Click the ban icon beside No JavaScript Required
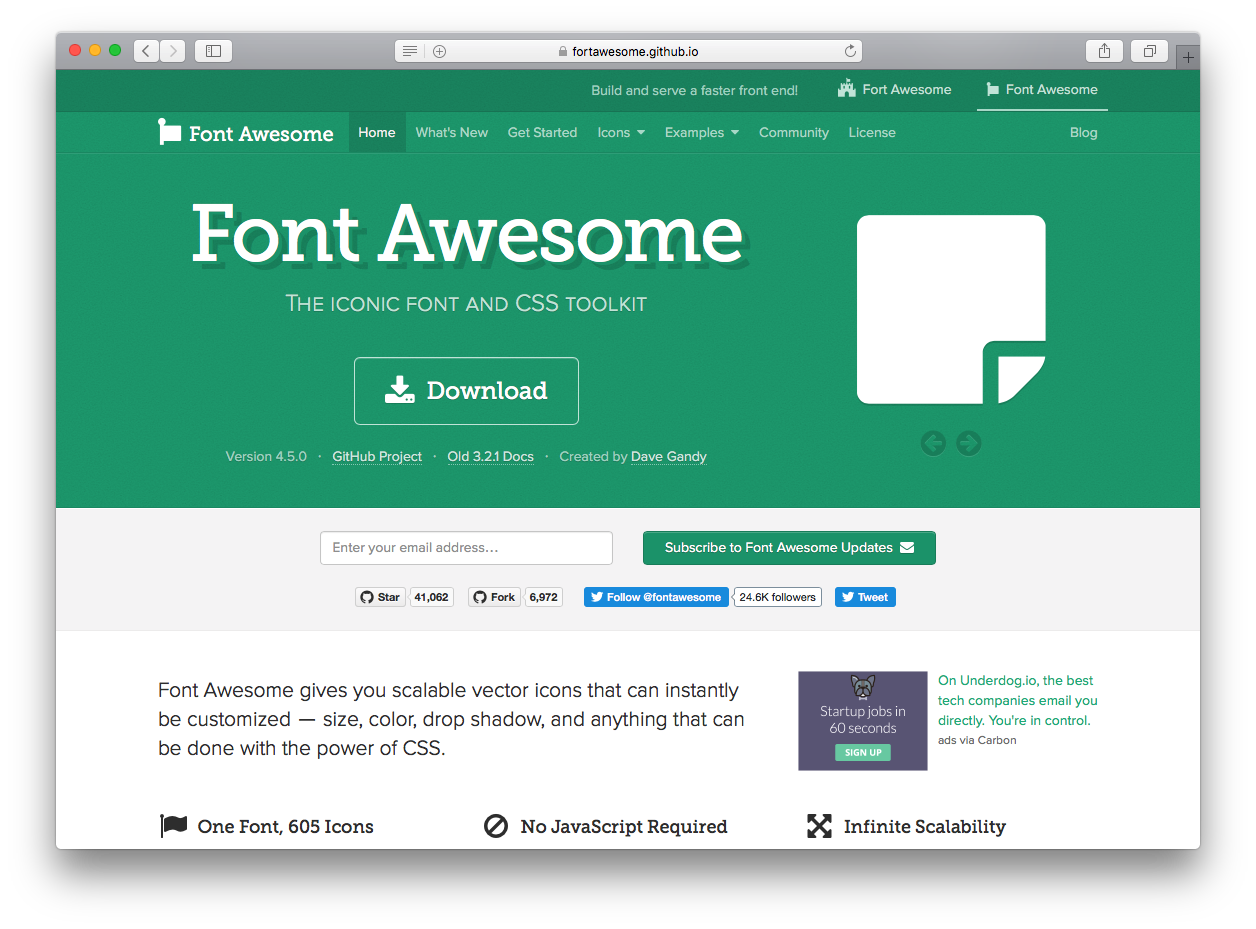This screenshot has width=1256, height=929. (x=495, y=825)
